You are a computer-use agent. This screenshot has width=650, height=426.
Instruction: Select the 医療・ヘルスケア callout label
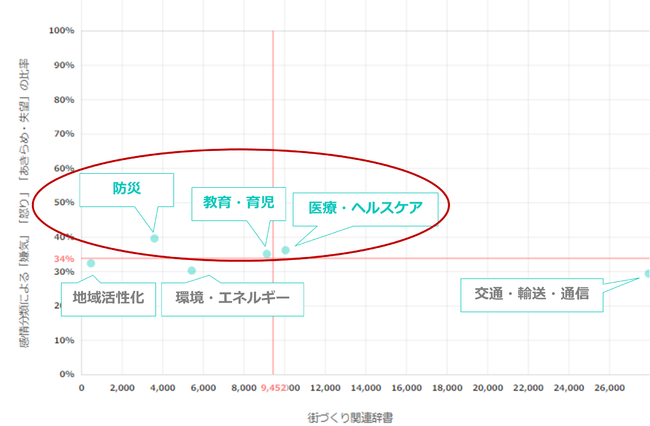(x=365, y=208)
